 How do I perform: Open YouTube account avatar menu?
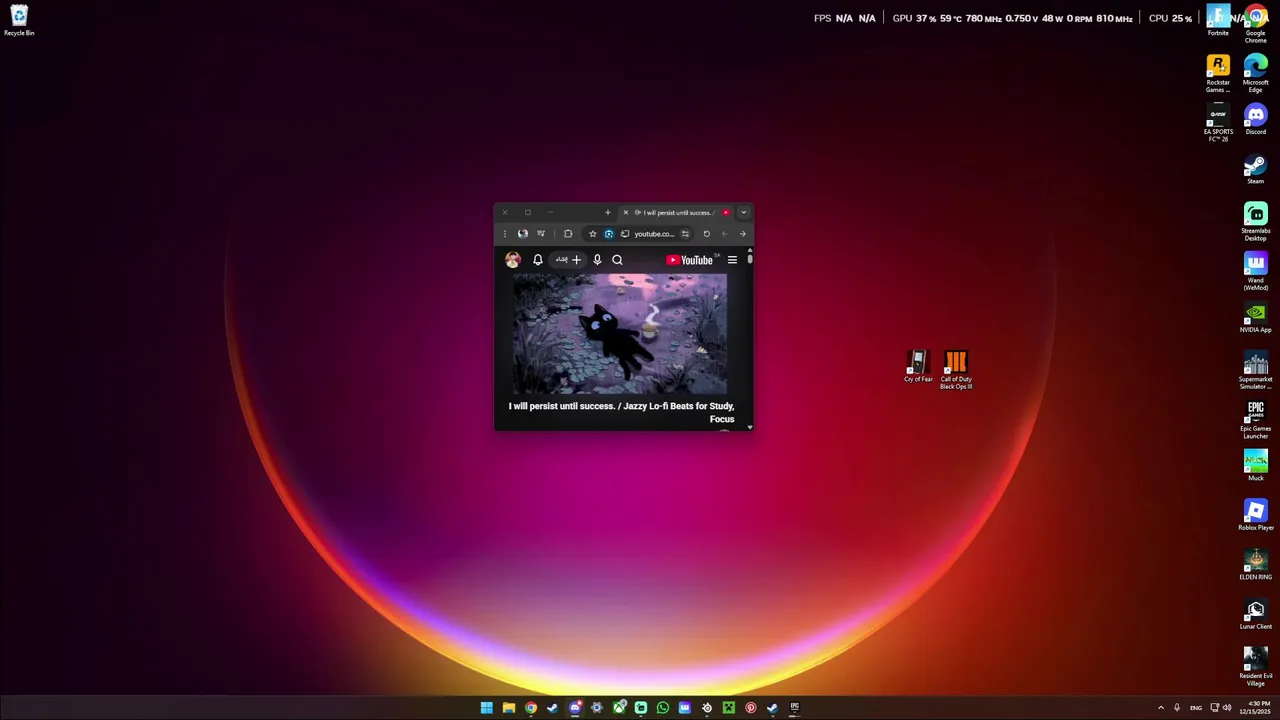click(513, 260)
